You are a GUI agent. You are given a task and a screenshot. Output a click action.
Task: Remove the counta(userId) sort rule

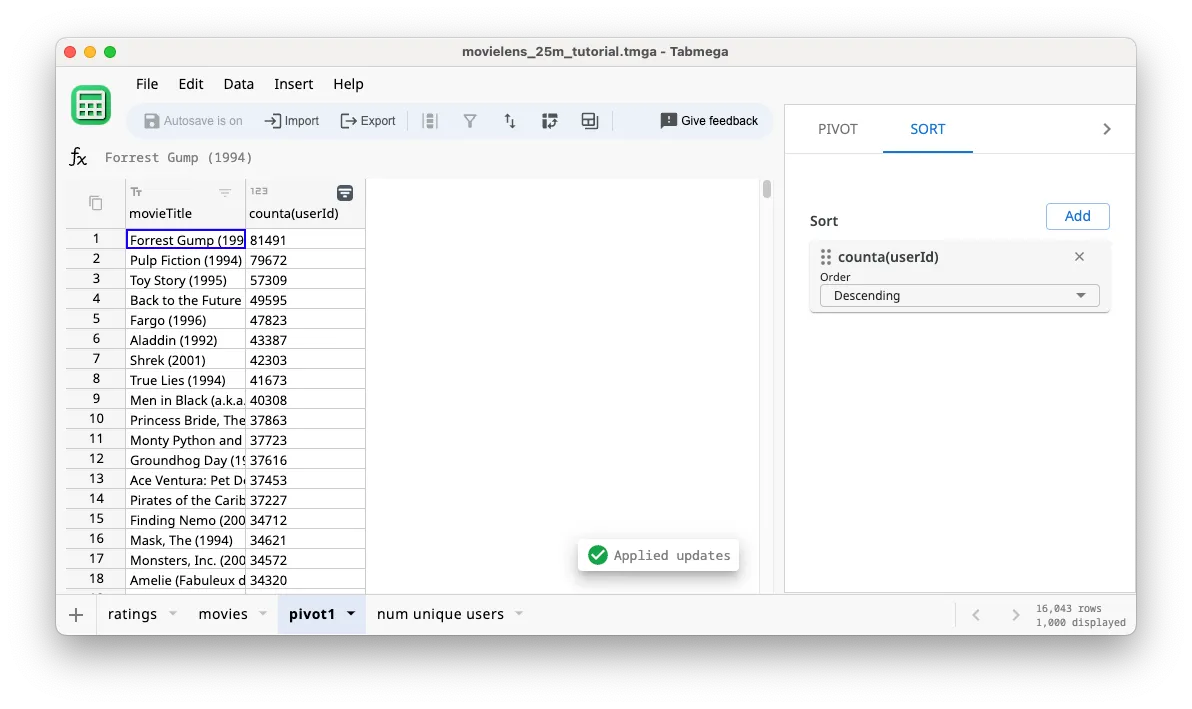click(1079, 256)
